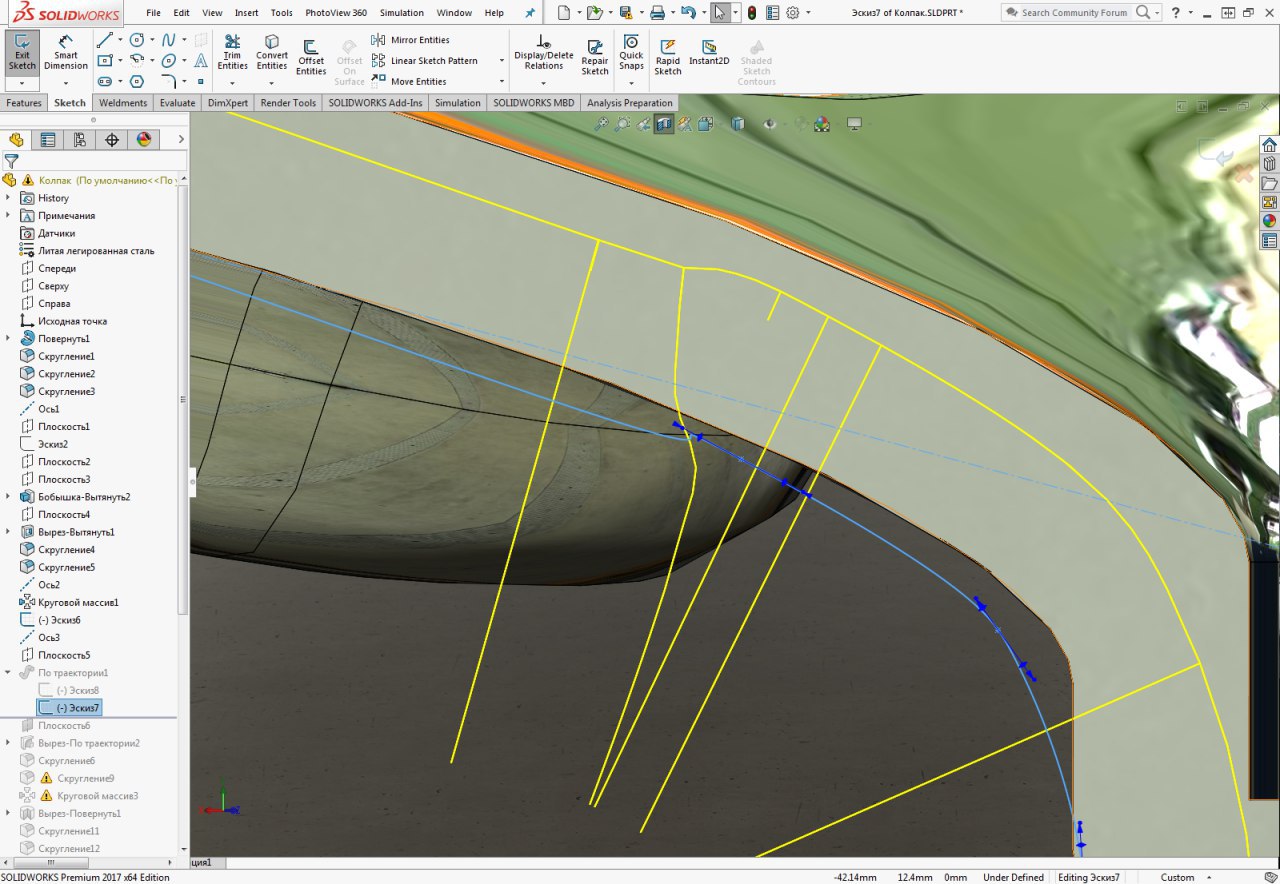
Task: Pick the Spline sketch tool
Action: pos(168,40)
